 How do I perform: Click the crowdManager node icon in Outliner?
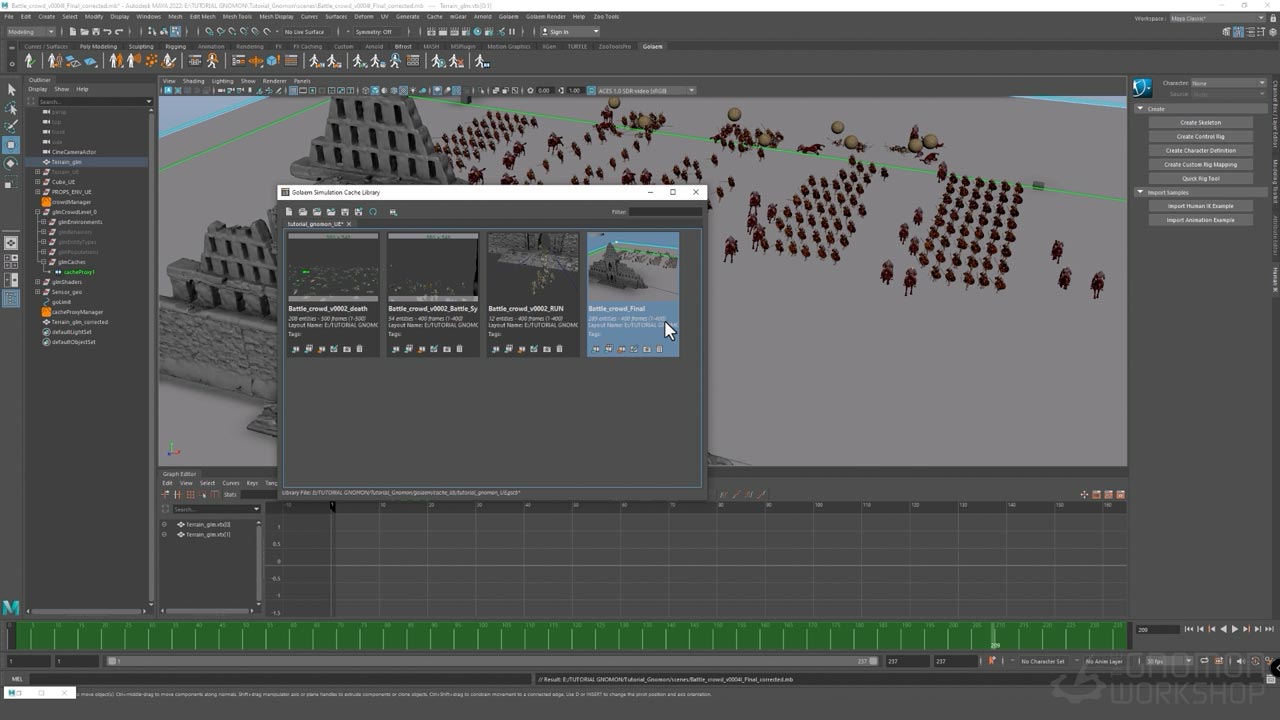pos(46,202)
